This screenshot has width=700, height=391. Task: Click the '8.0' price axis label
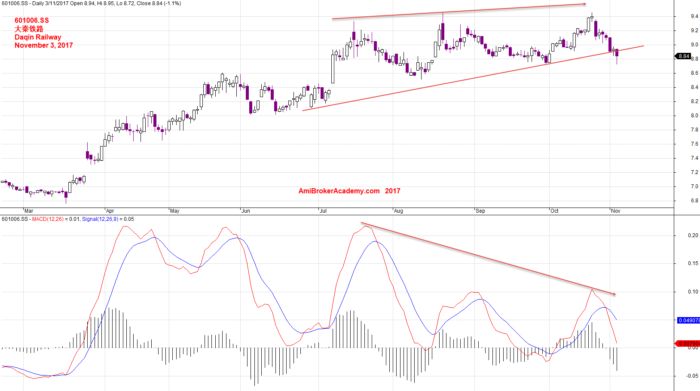(x=694, y=115)
